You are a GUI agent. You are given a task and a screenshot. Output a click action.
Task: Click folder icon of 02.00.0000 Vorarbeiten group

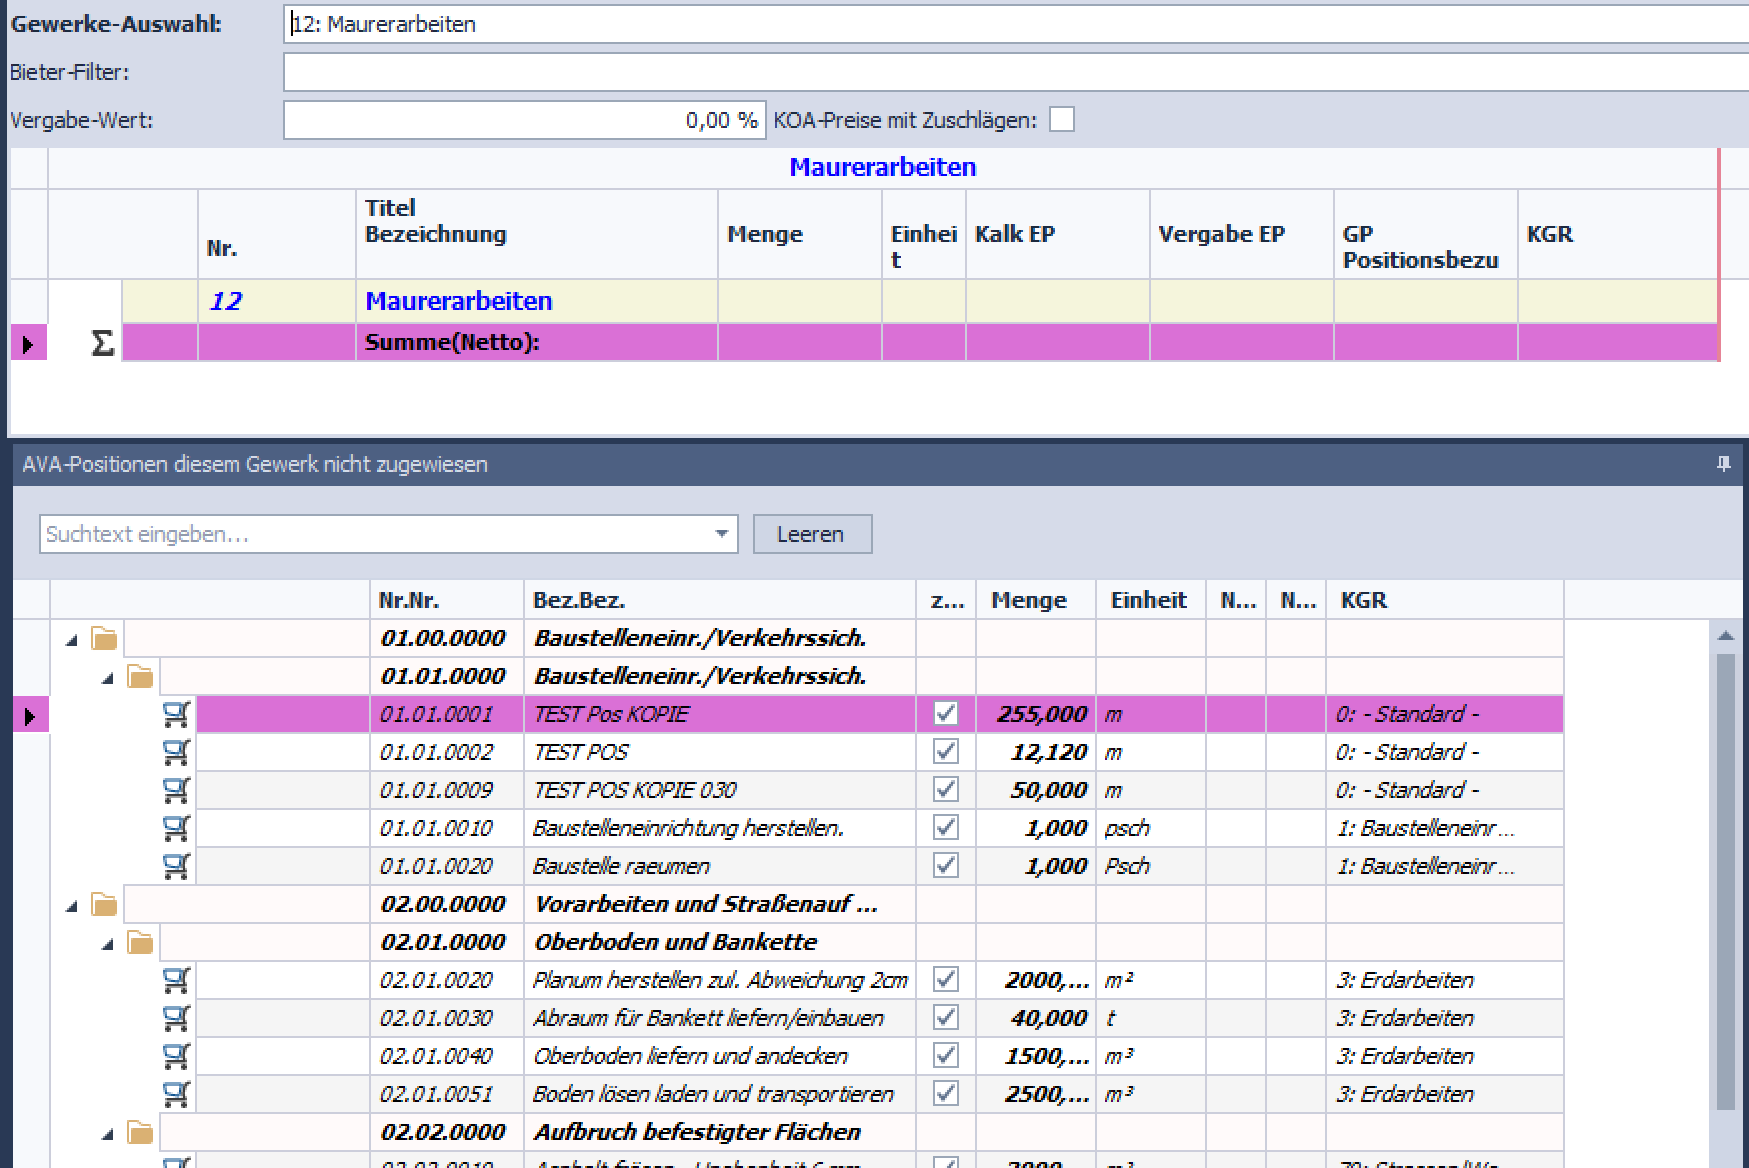[104, 905]
